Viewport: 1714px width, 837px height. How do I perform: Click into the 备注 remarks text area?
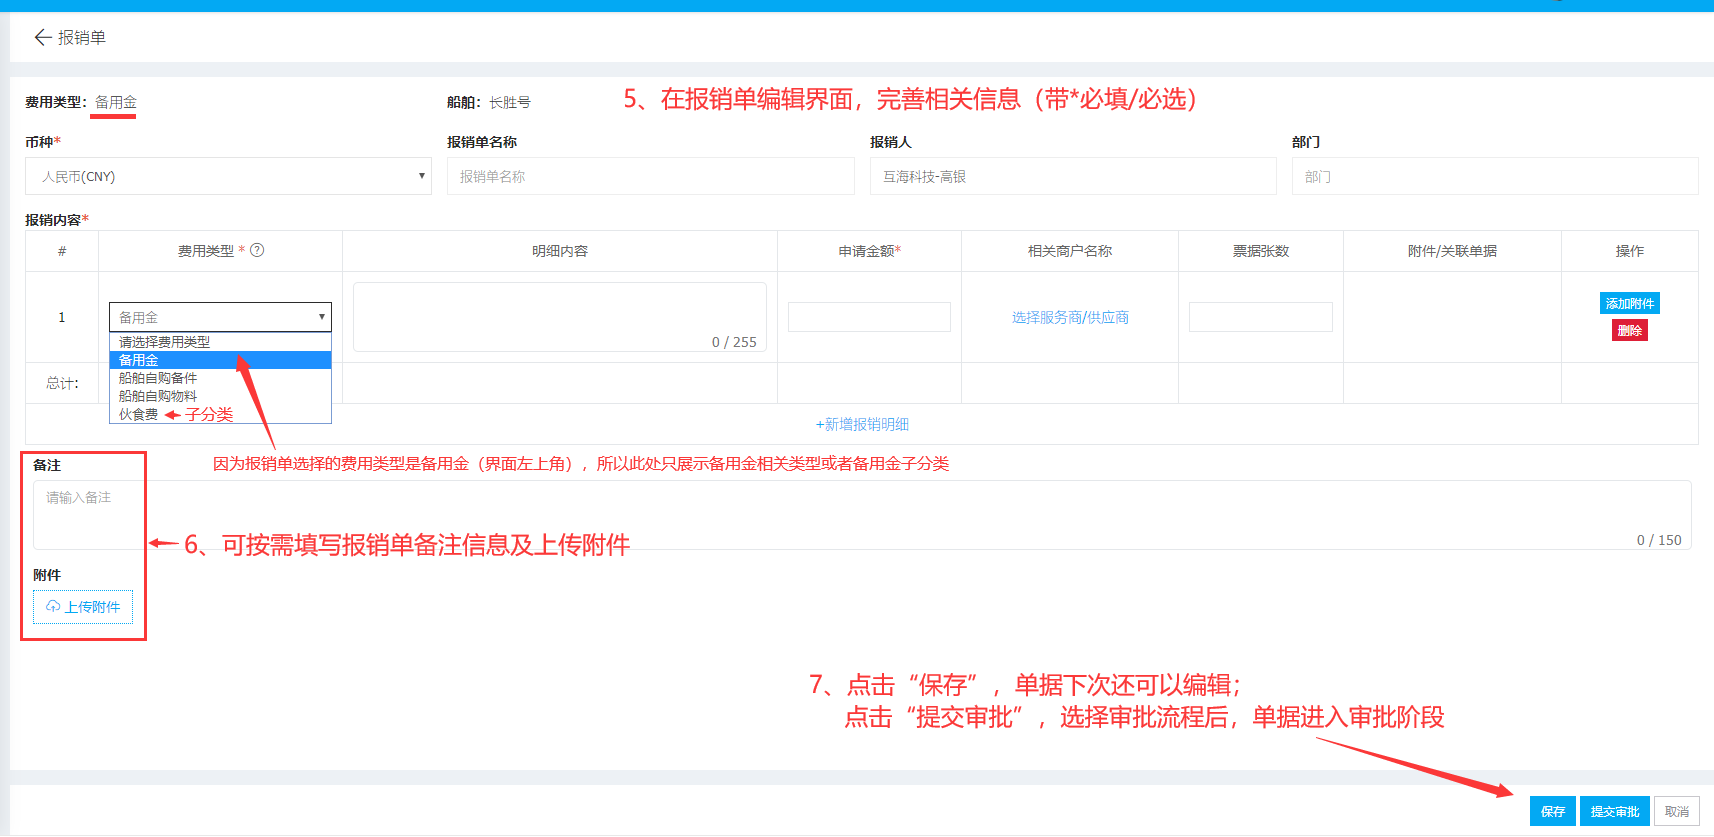[862, 515]
